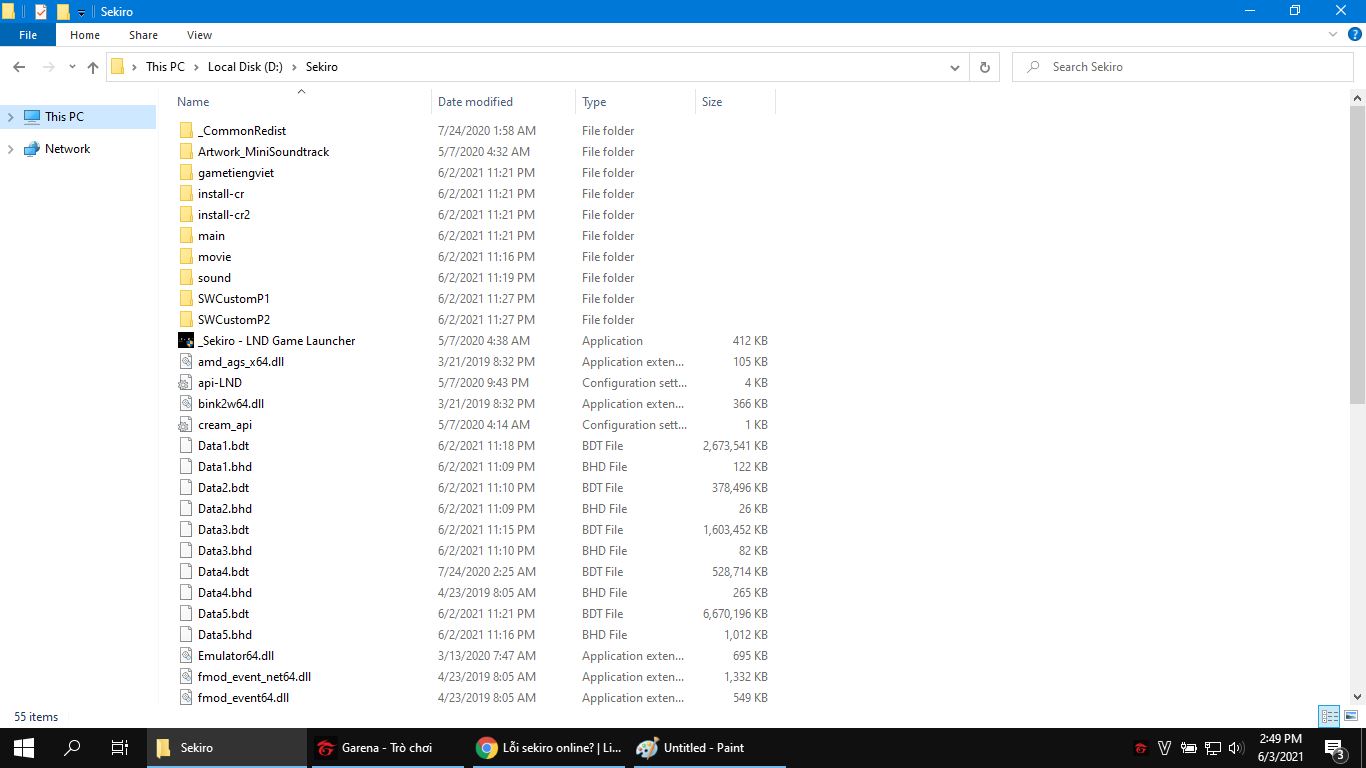
Task: Expand the ribbon chevron
Action: [1332, 35]
